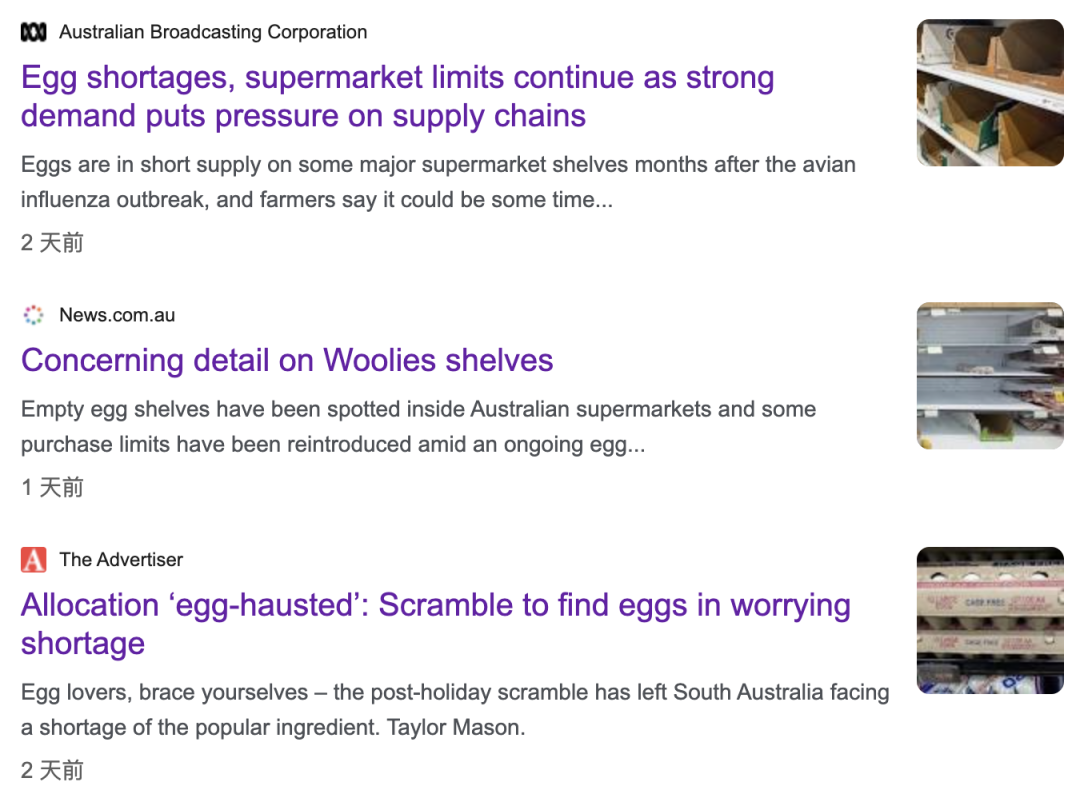Click the timestamp under The Advertiser article

52,770
